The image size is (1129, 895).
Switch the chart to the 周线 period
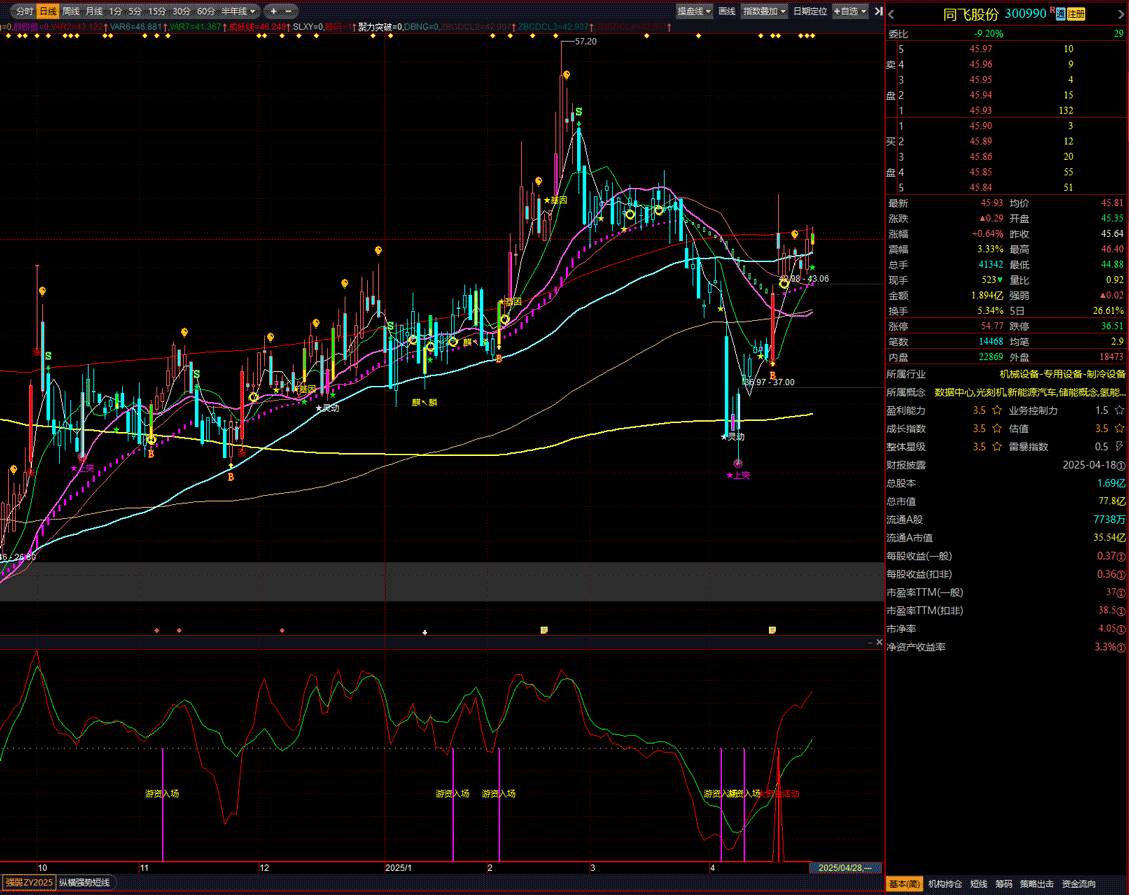tap(71, 11)
